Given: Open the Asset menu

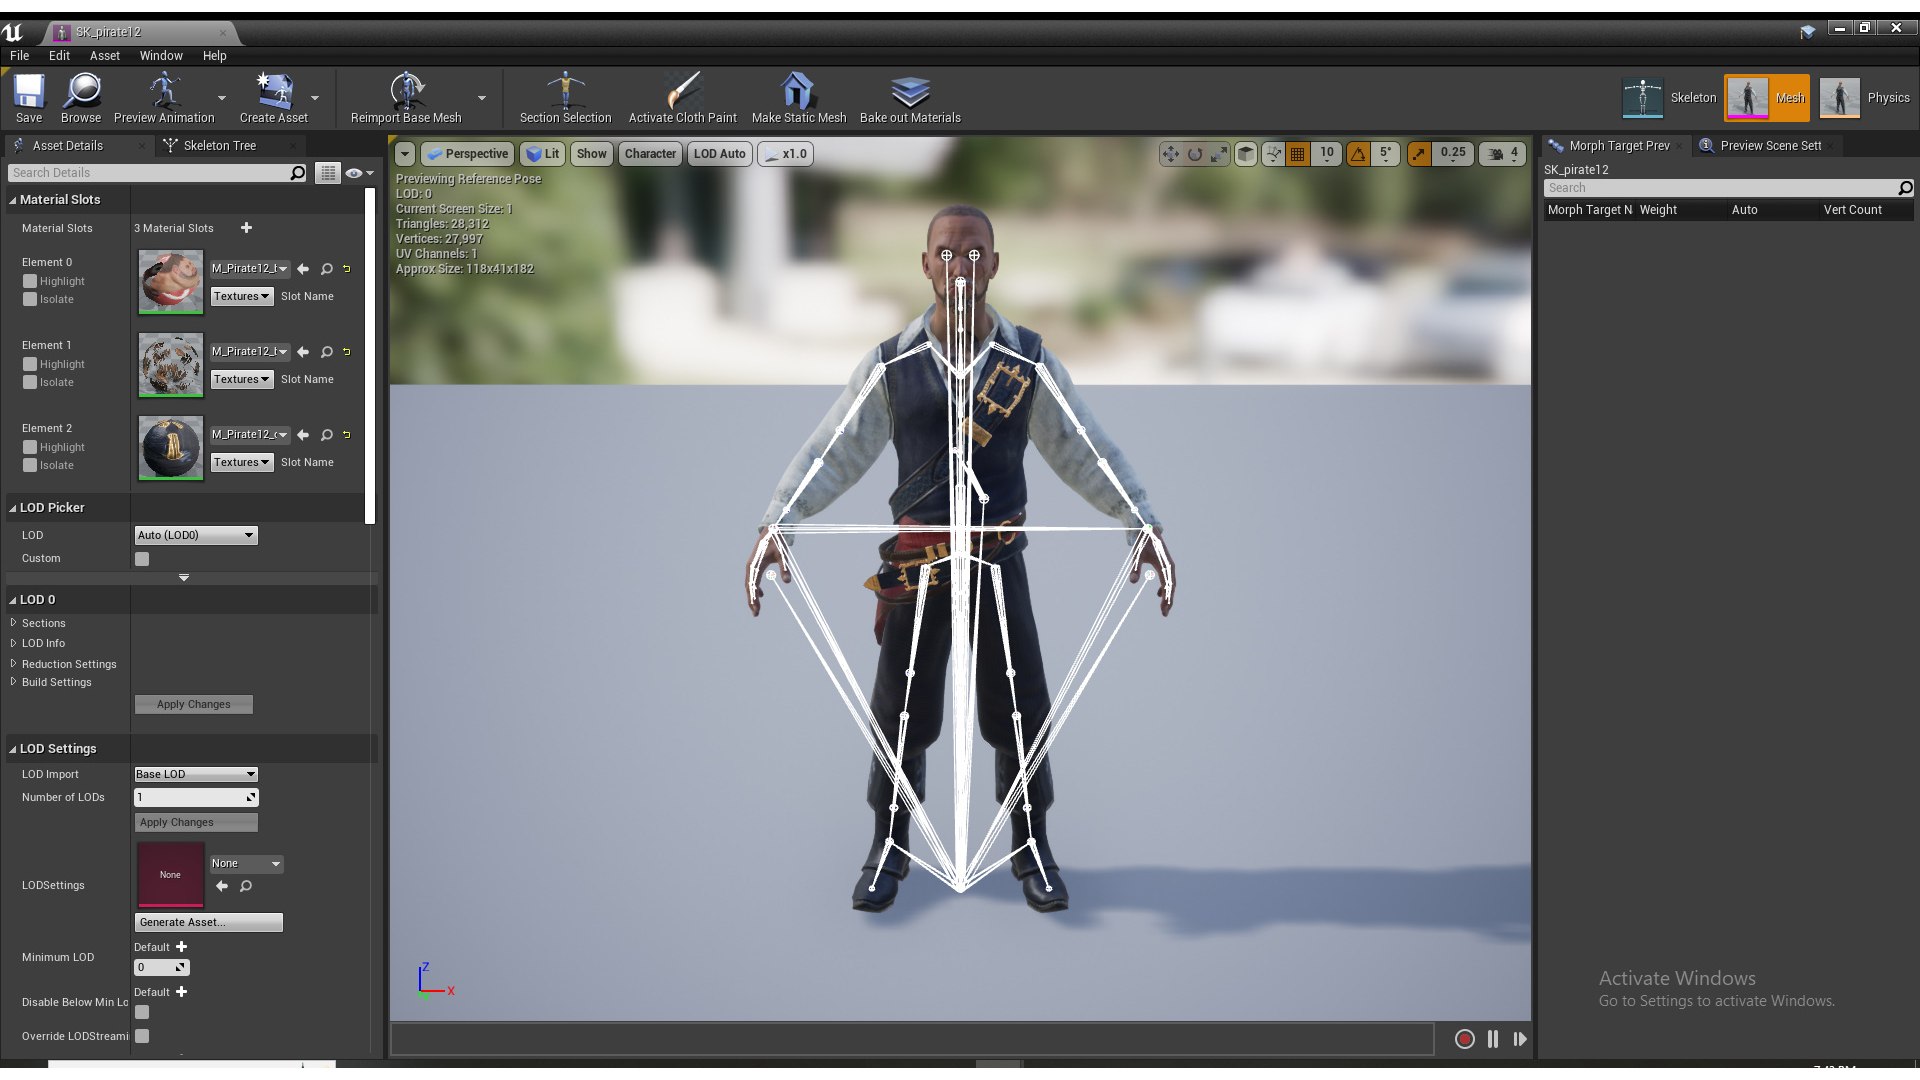Looking at the screenshot, I should (x=104, y=56).
